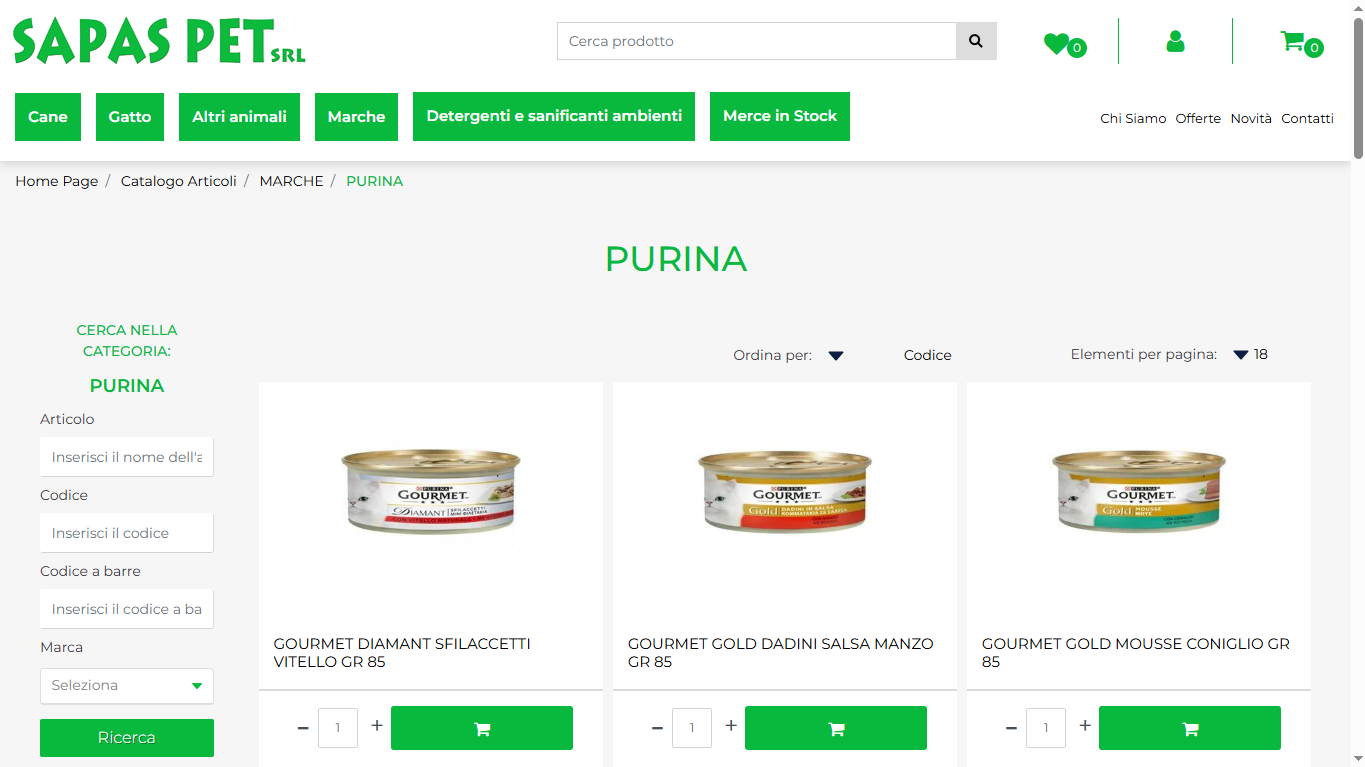
Task: Add Gourmet Diamant Sfilaccetti Vitello to cart
Action: click(x=482, y=728)
